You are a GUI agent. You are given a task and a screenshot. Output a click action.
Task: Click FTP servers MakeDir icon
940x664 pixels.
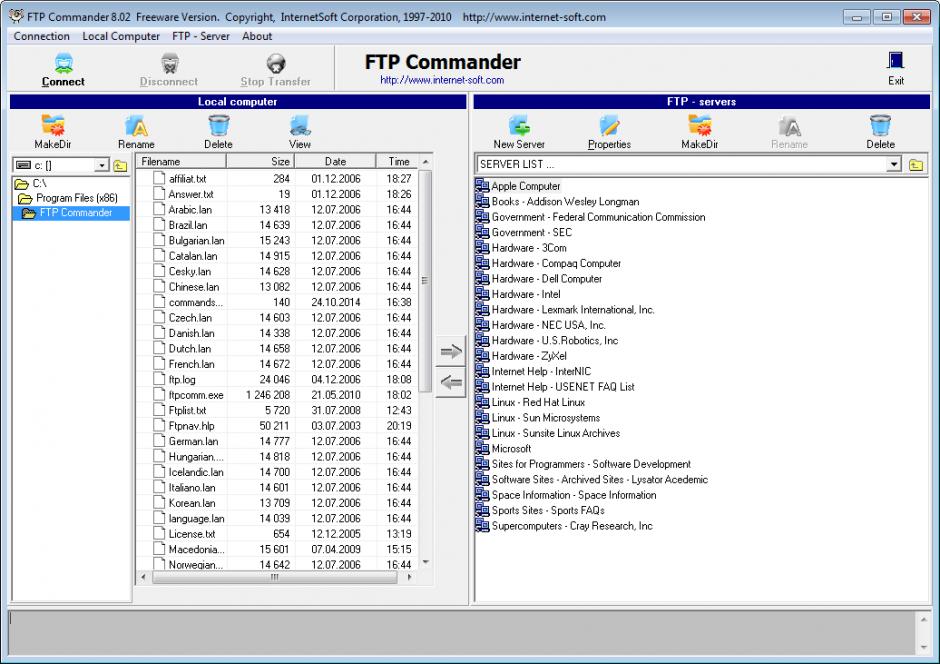click(700, 126)
